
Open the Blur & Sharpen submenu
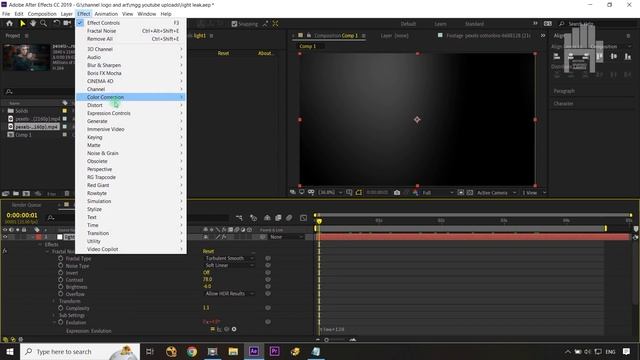(x=131, y=65)
